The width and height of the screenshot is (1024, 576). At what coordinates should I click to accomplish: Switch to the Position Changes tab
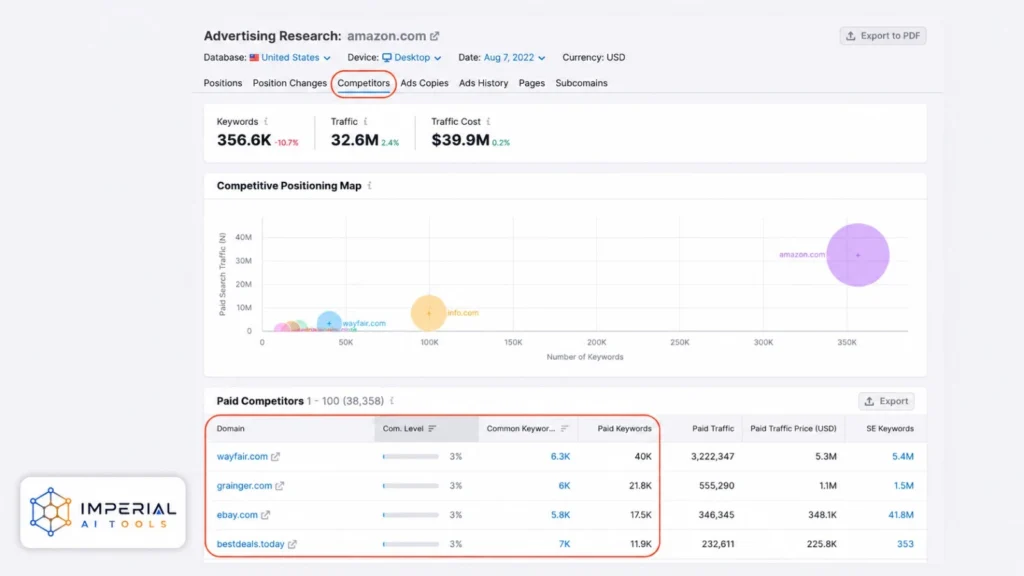pos(289,83)
